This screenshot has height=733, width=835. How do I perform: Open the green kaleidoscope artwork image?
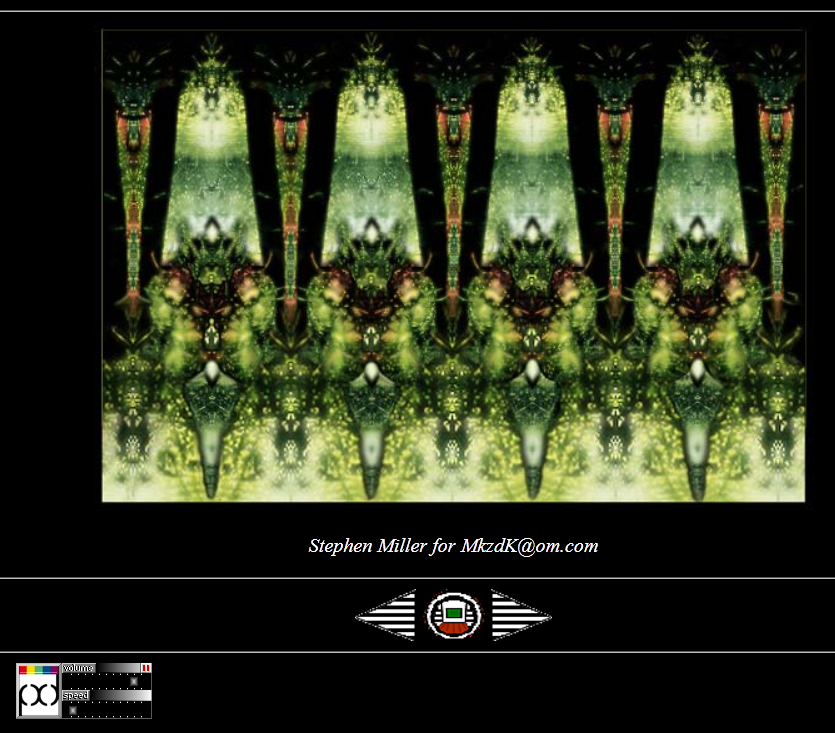coord(453,266)
